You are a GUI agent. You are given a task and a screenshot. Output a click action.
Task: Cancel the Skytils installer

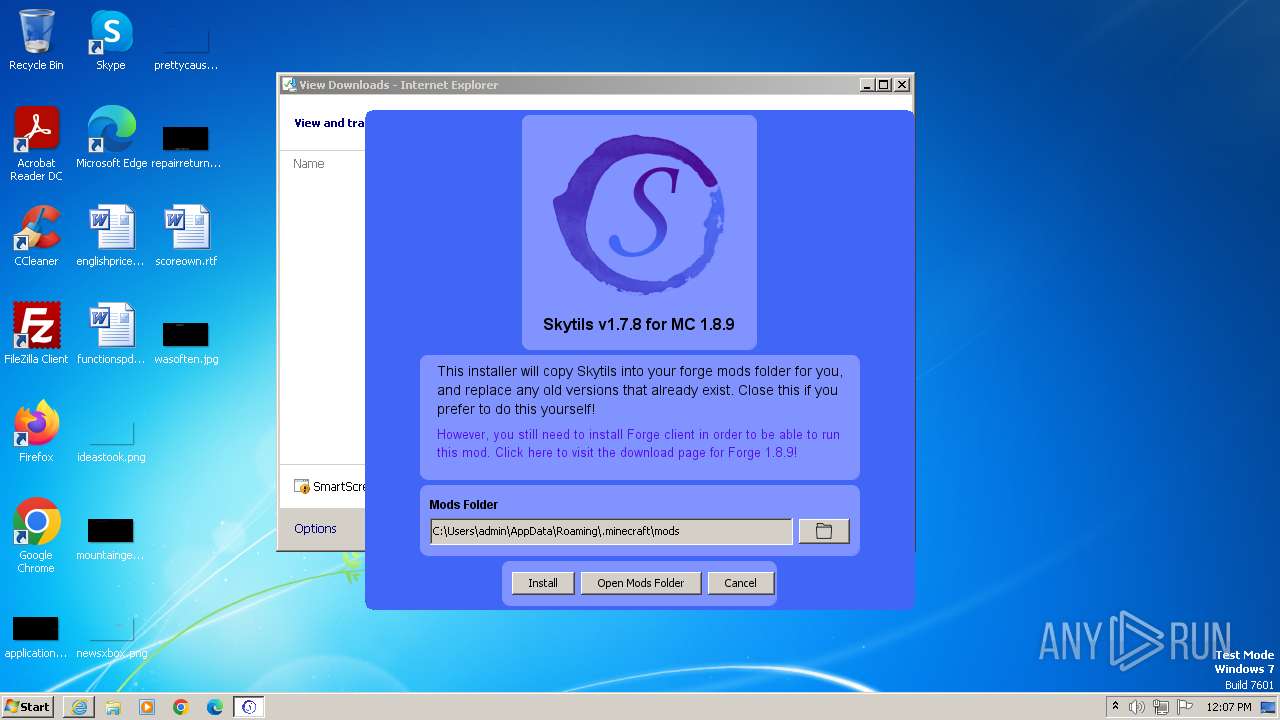coord(740,583)
